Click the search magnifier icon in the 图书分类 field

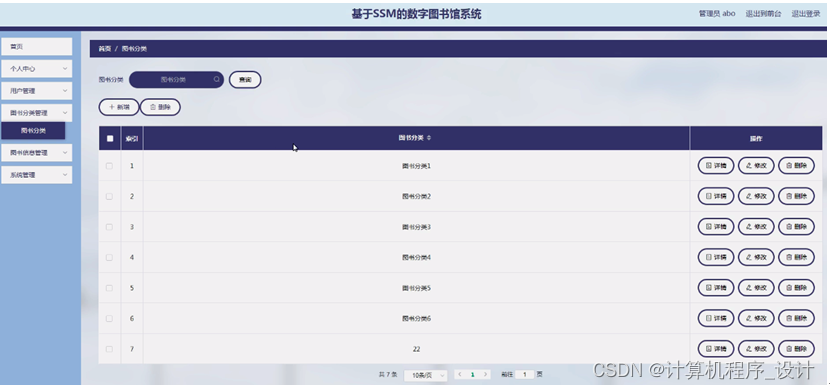(216, 79)
